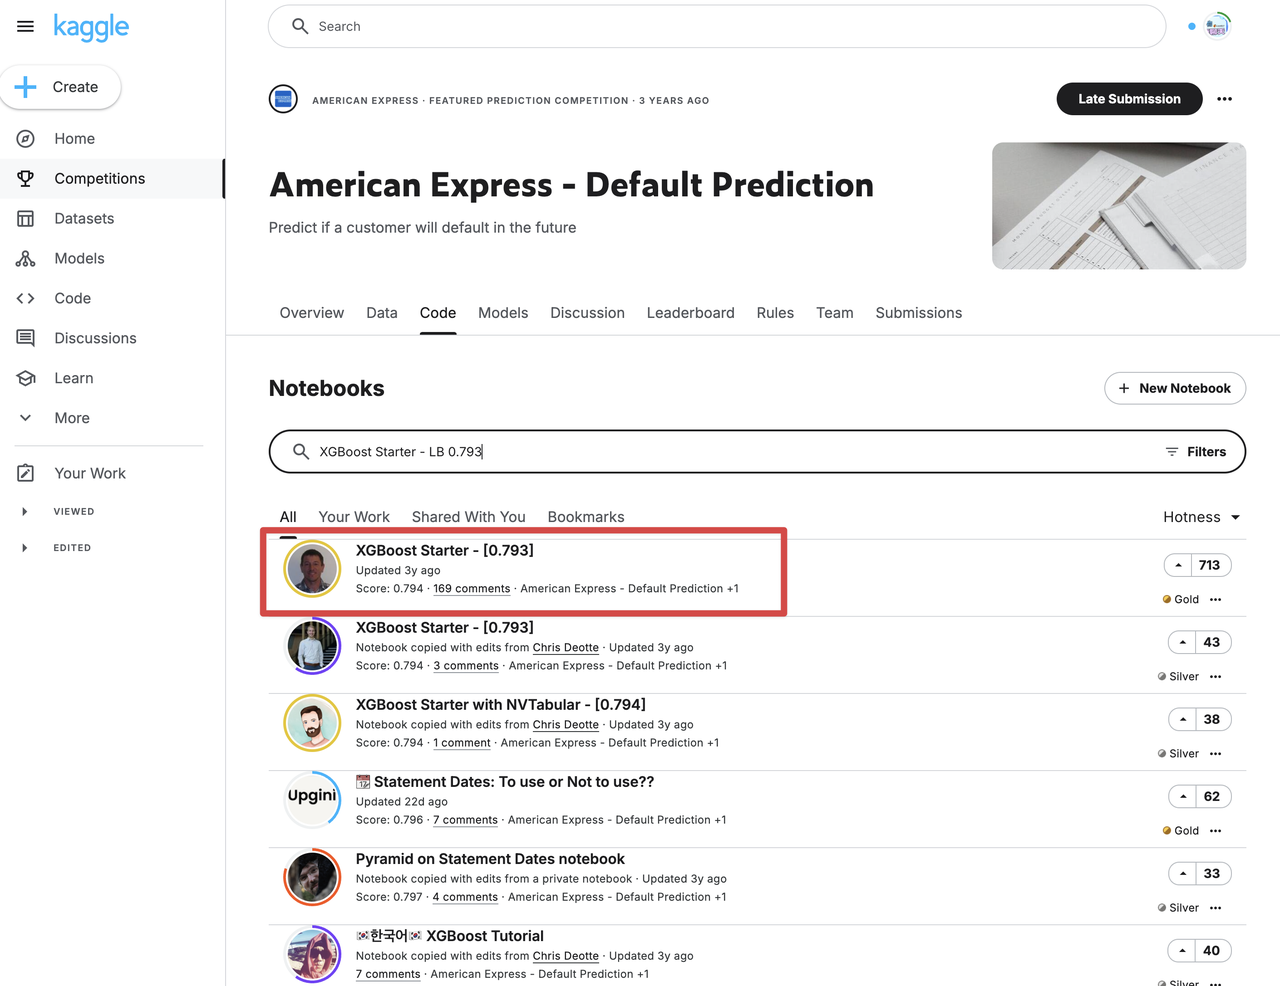The height and width of the screenshot is (986, 1280).
Task: Open the 169 comments link
Action: (x=472, y=589)
